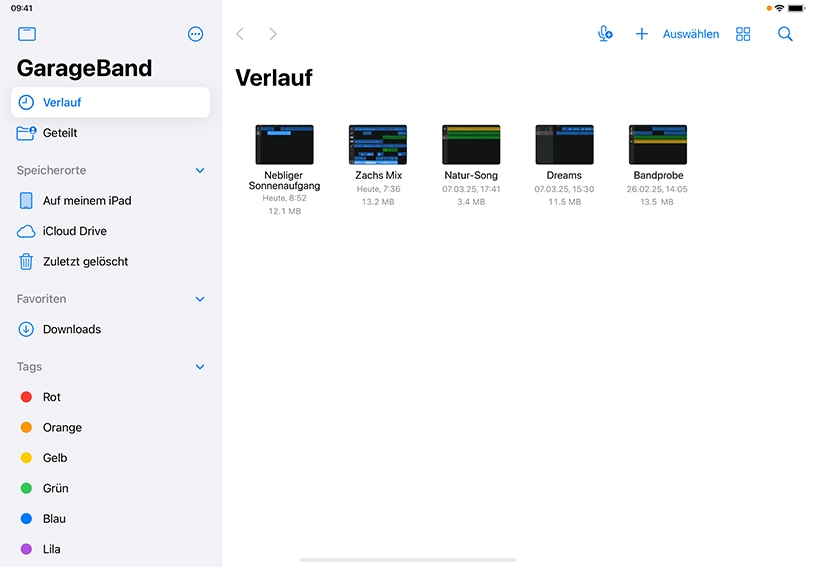Click the Zachs Mix file name
This screenshot has height=567, width=816.
(378, 175)
